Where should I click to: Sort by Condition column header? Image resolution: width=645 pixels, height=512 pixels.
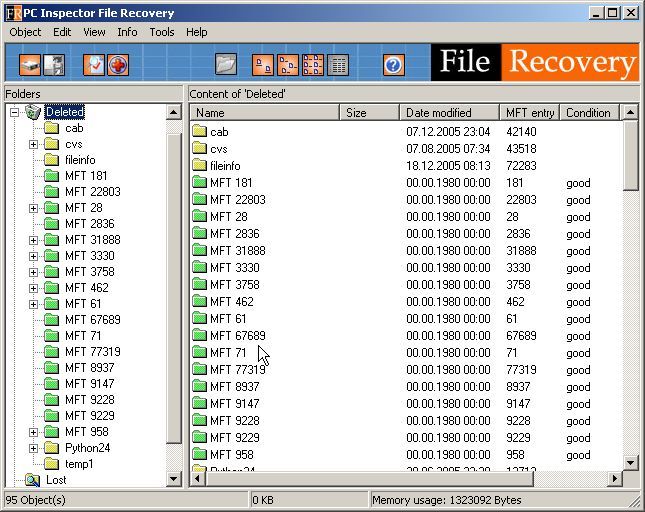(589, 113)
